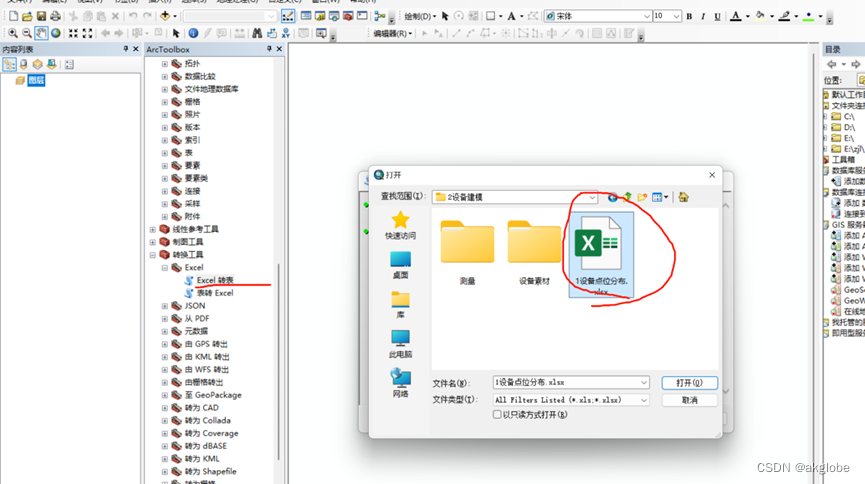Select the Select Elements arrow tool
865x484 pixels.
click(176, 33)
